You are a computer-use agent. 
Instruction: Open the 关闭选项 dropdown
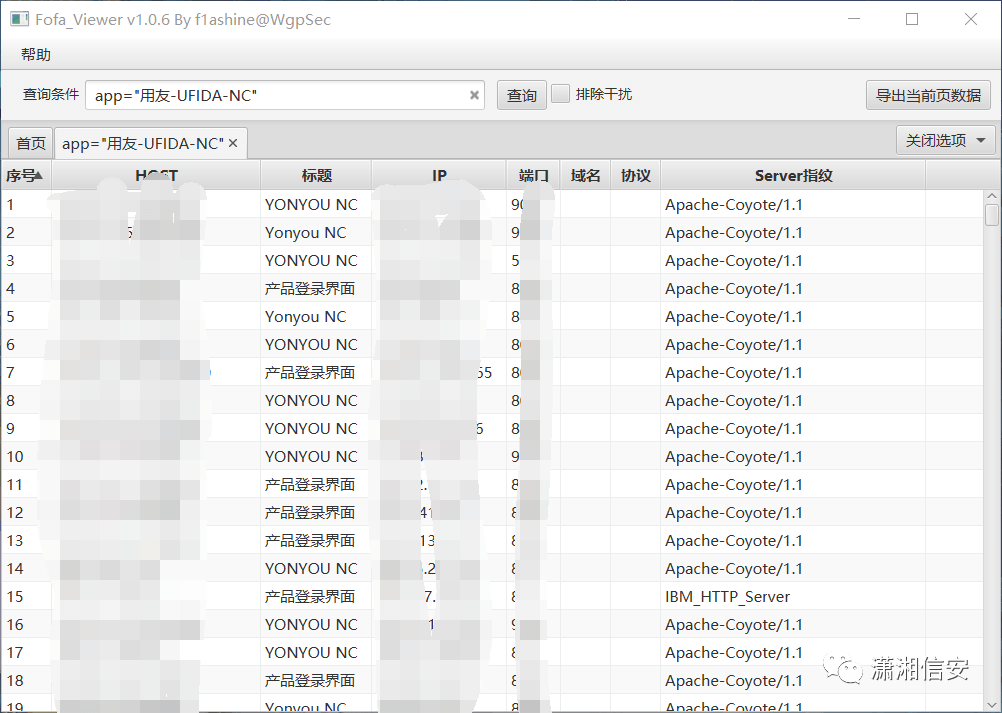point(946,141)
